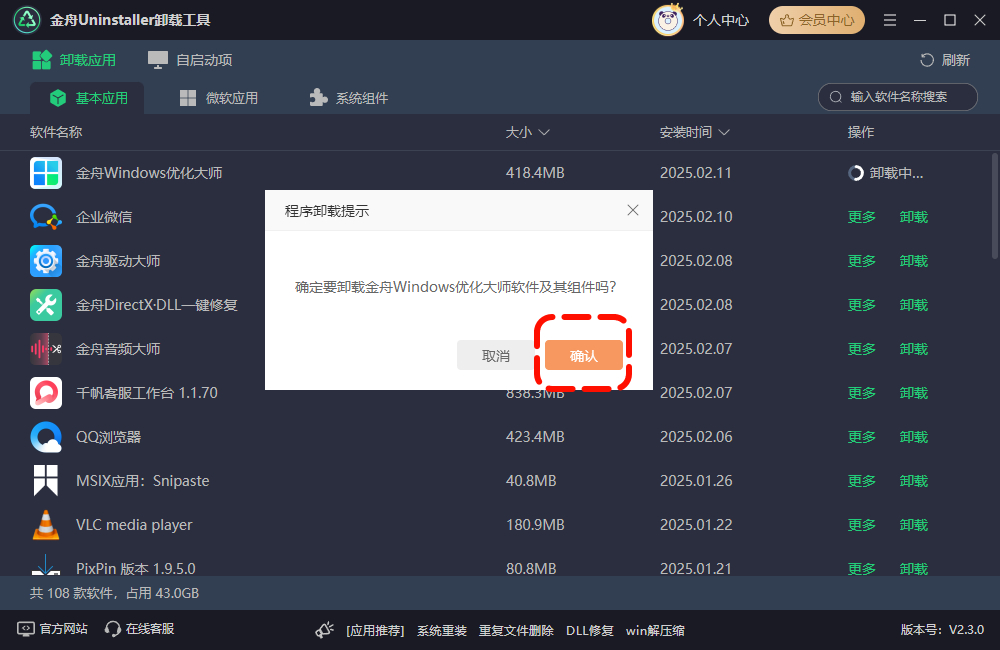Click the 卸载中... status for 金舟Windows优化大师
1000x650 pixels.
point(886,173)
